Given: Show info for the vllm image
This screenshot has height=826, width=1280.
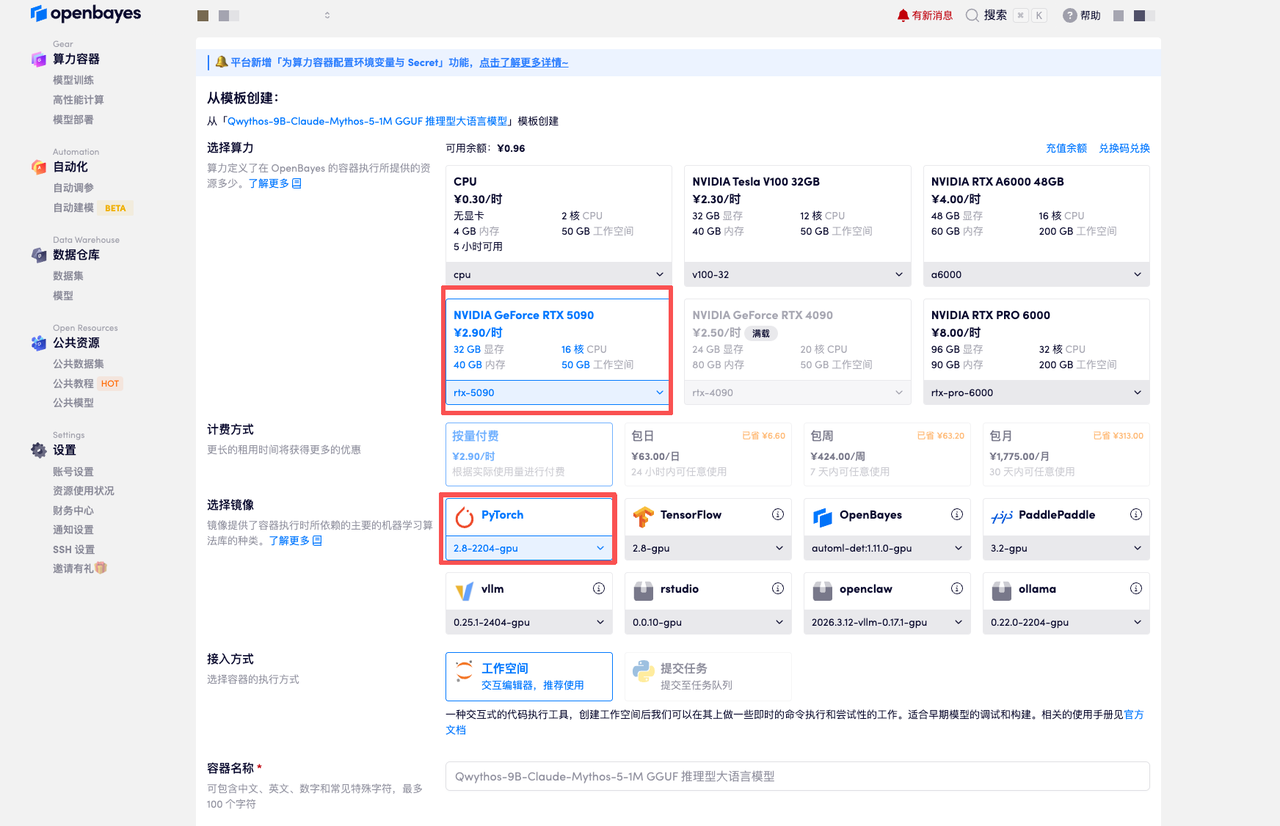Looking at the screenshot, I should 599,589.
